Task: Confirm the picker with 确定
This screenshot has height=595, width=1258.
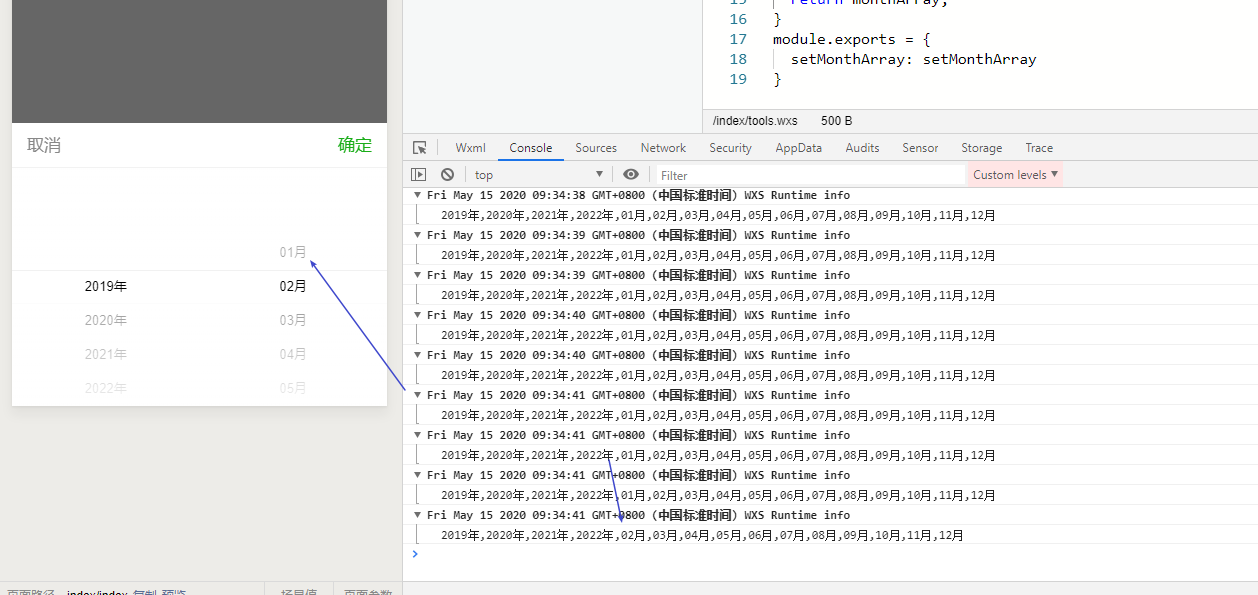Action: click(355, 145)
